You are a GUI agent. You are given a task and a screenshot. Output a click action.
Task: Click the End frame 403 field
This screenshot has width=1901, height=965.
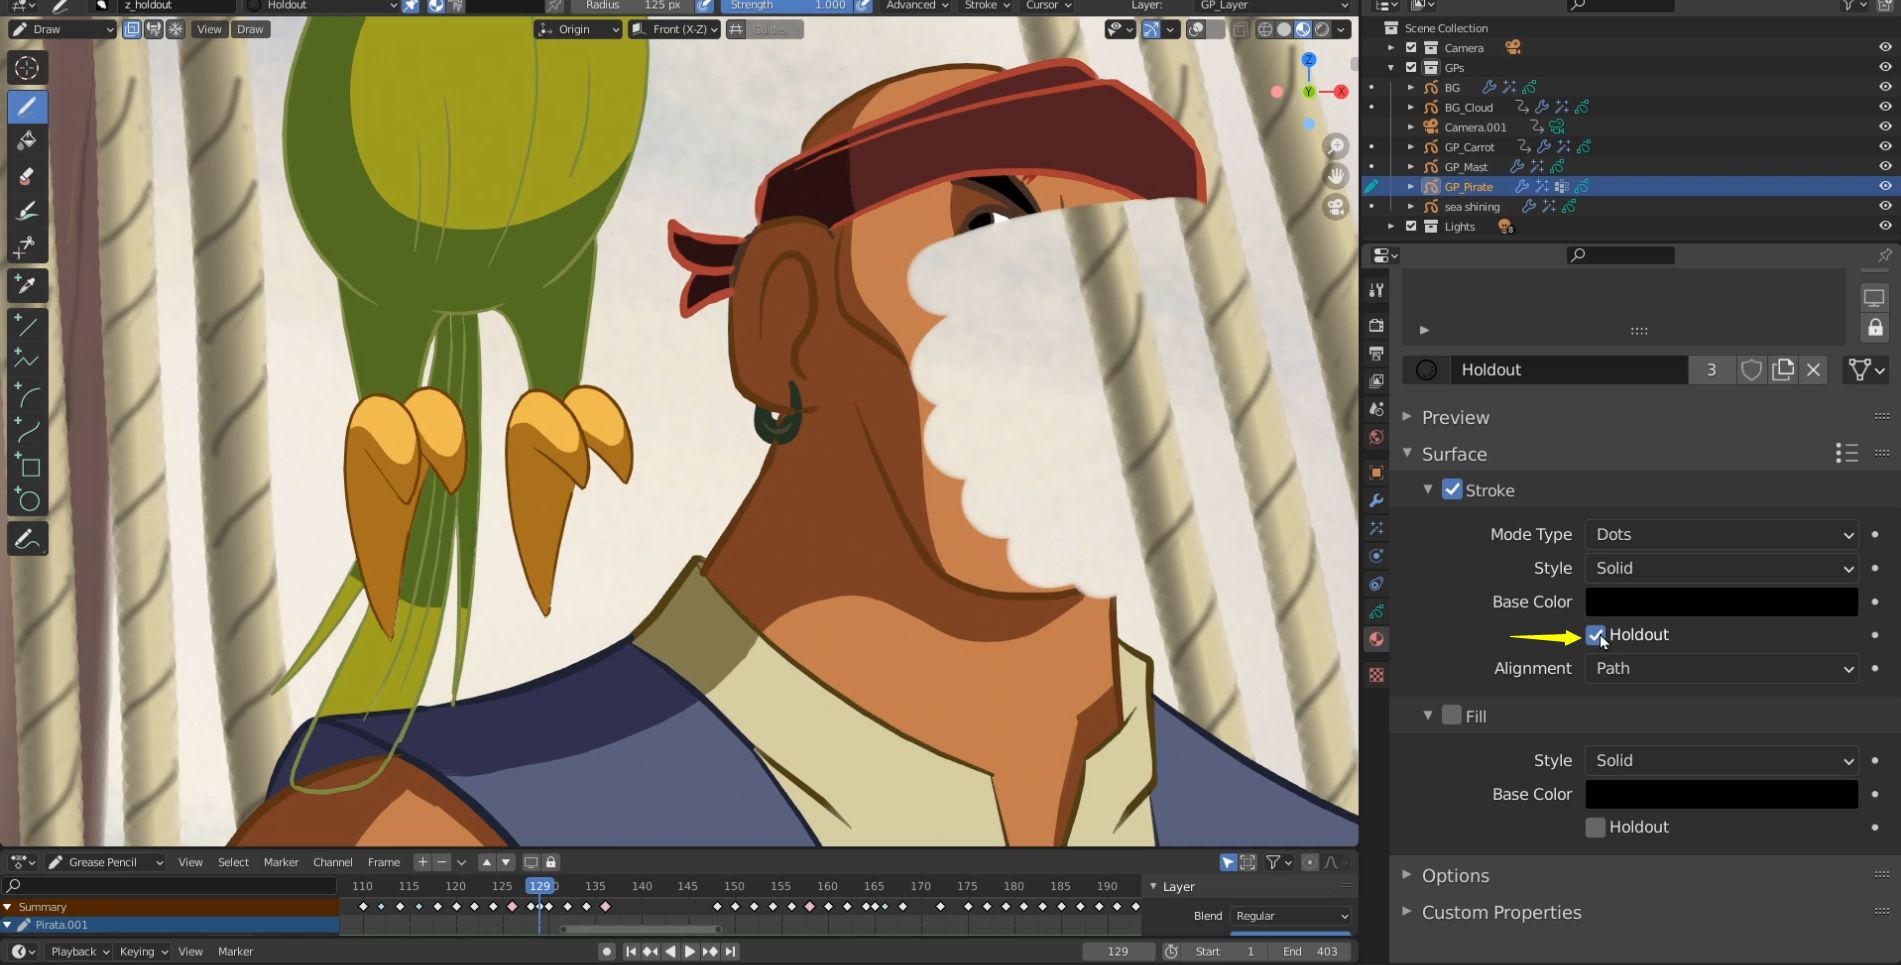click(1310, 952)
